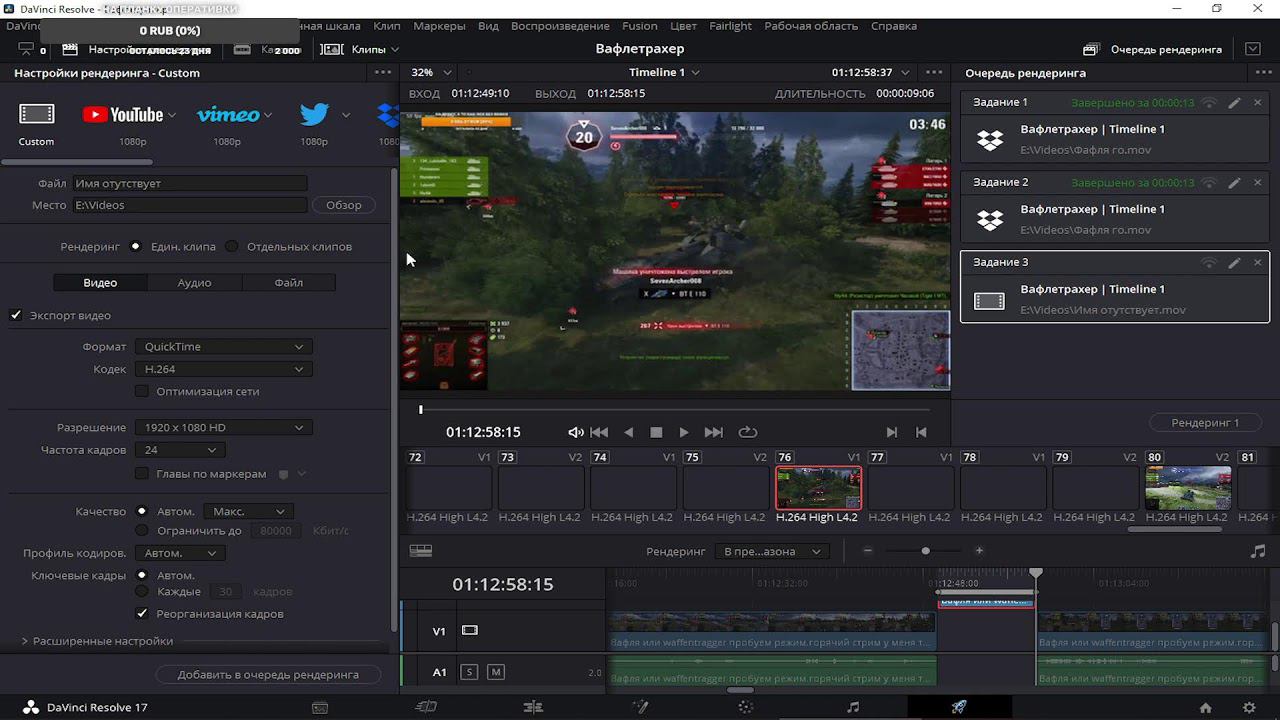Edit render job Задание 3
Image resolution: width=1280 pixels, height=720 pixels.
1234,262
